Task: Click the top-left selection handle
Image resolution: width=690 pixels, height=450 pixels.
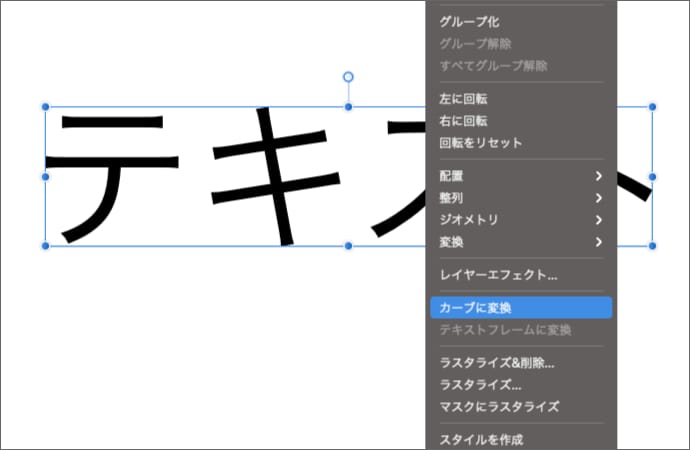Action: click(45, 106)
